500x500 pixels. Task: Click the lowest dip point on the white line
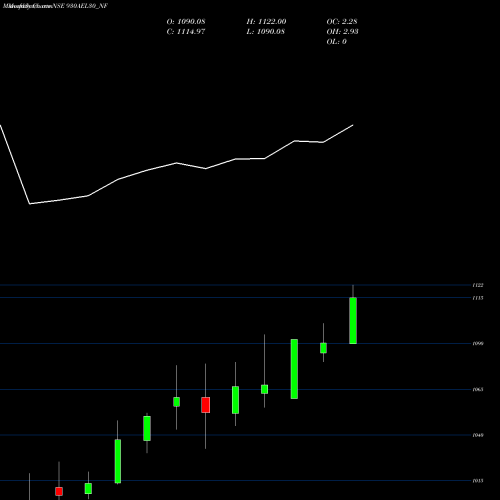30,204
